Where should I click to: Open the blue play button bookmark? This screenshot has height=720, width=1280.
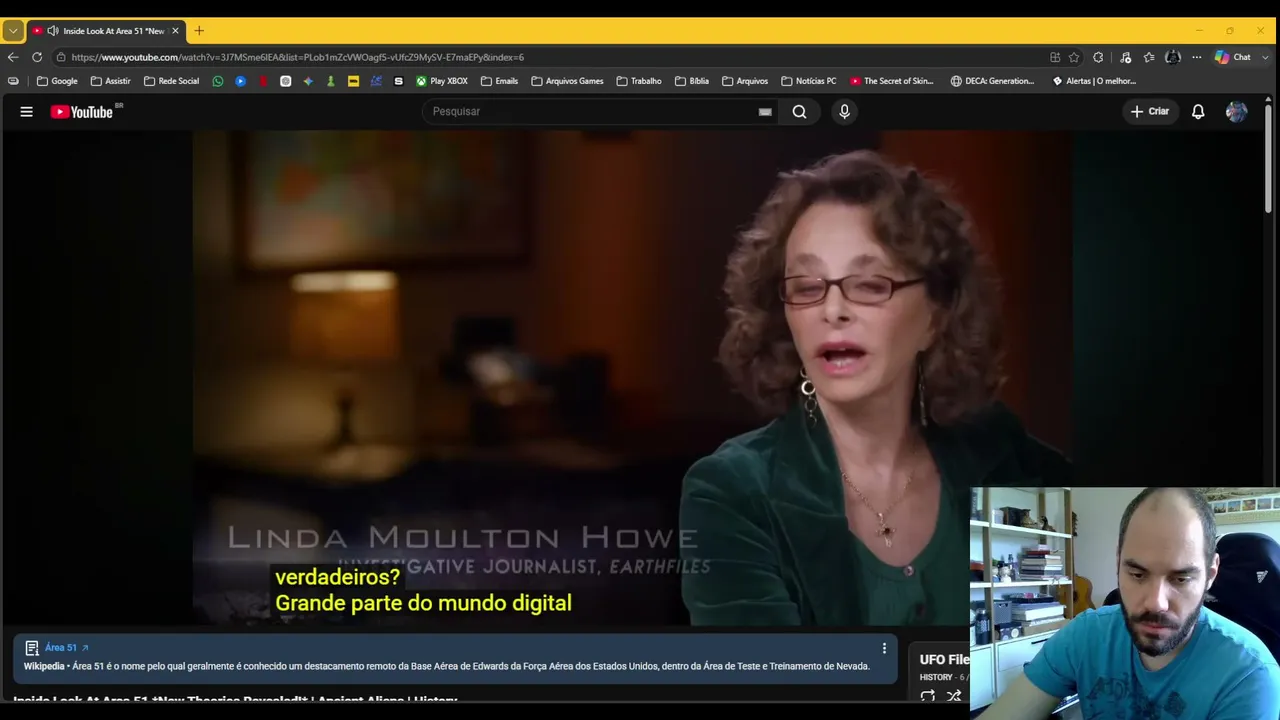click(x=241, y=81)
